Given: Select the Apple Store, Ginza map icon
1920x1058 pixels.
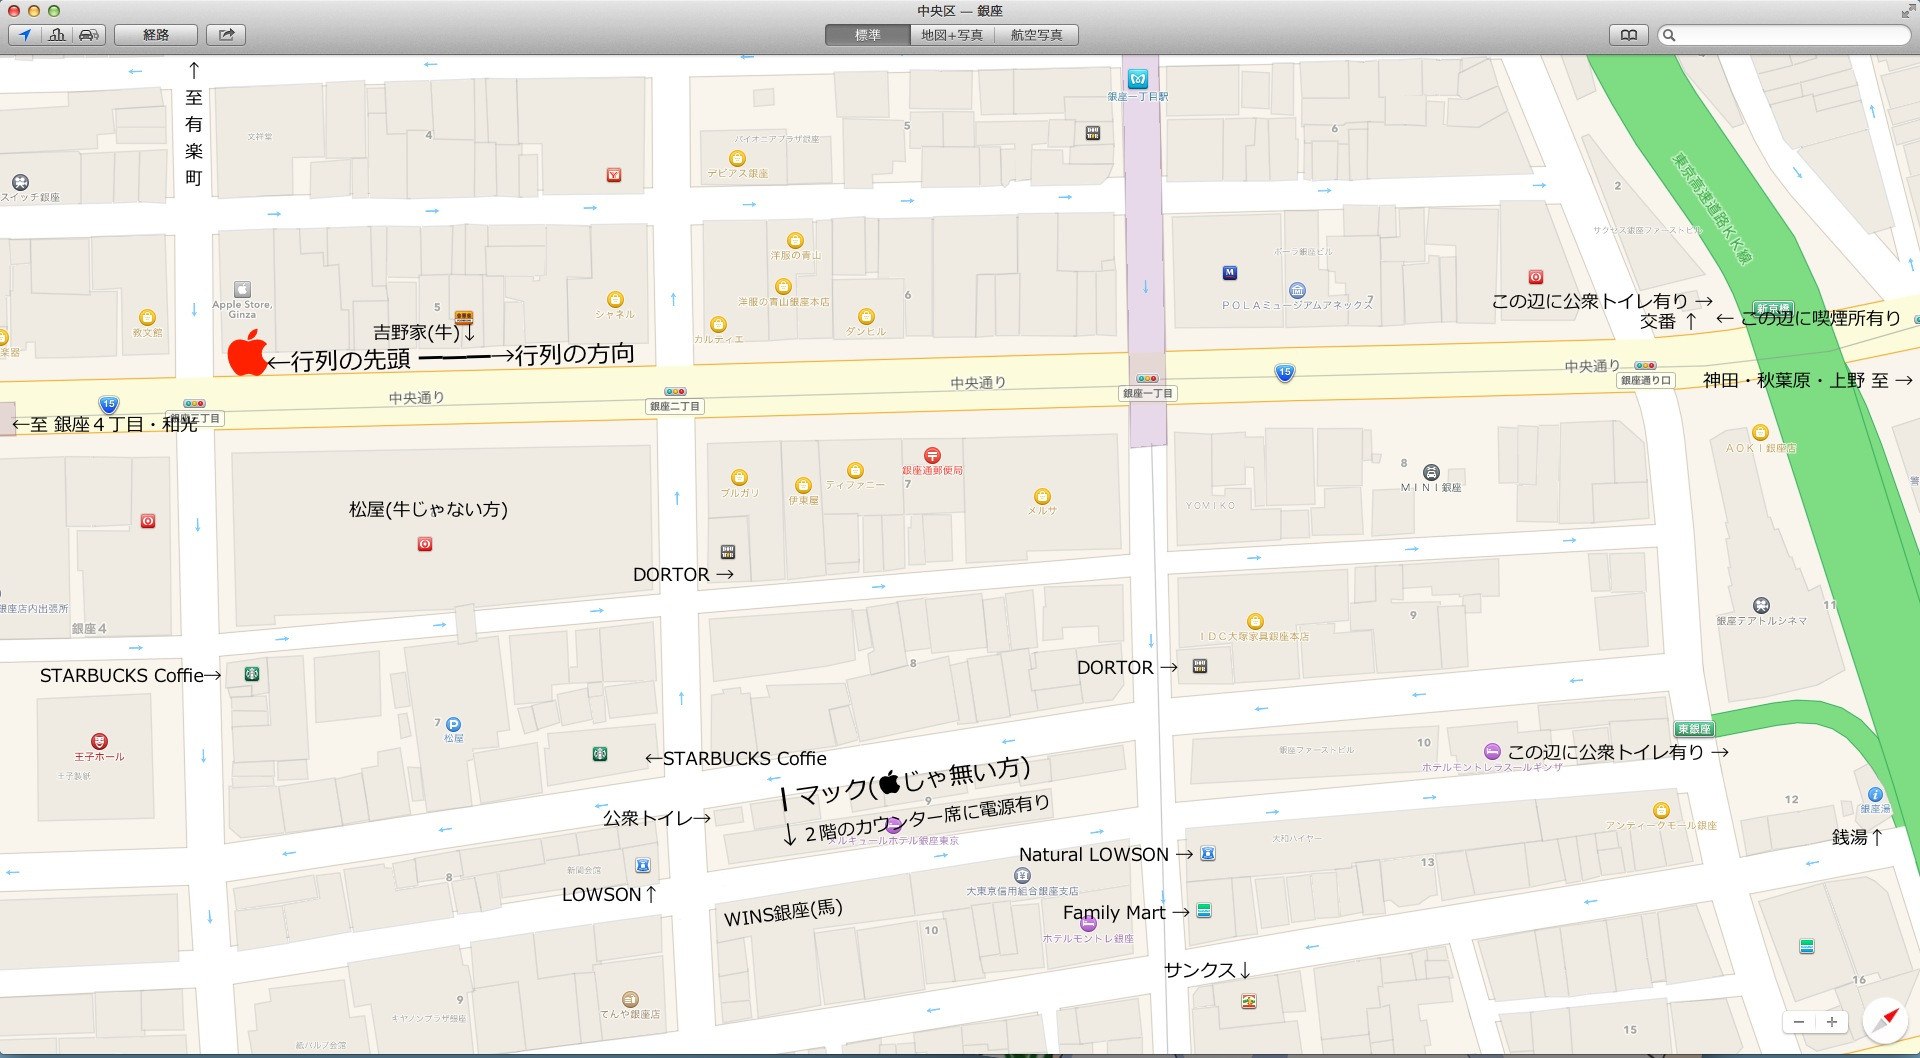Looking at the screenshot, I should click(242, 290).
